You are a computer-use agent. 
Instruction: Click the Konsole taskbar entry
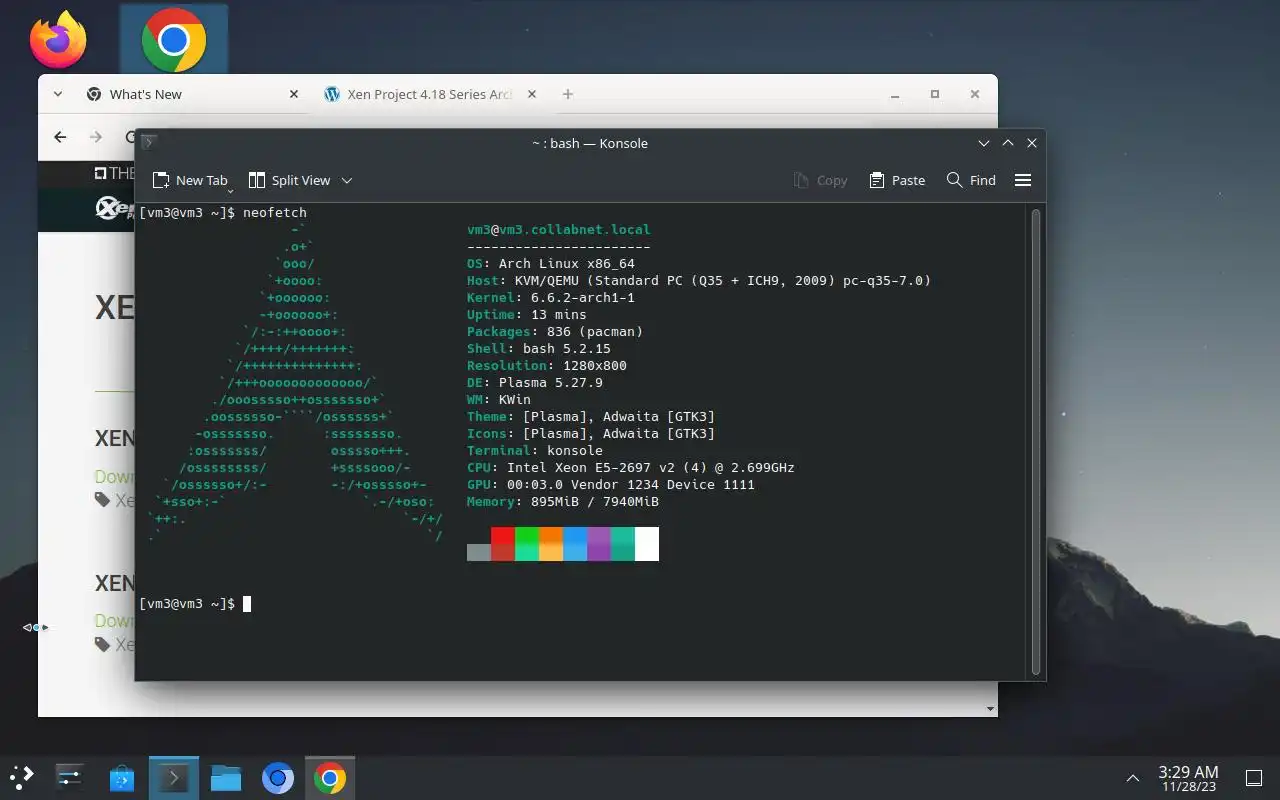click(174, 778)
